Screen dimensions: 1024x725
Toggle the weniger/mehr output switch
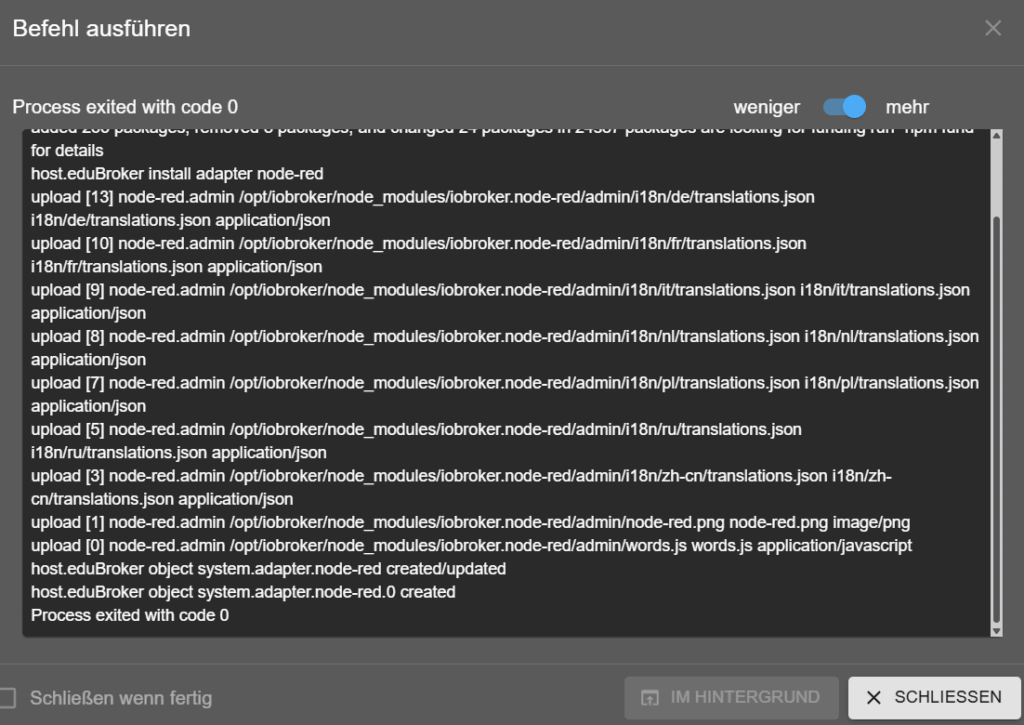point(844,107)
